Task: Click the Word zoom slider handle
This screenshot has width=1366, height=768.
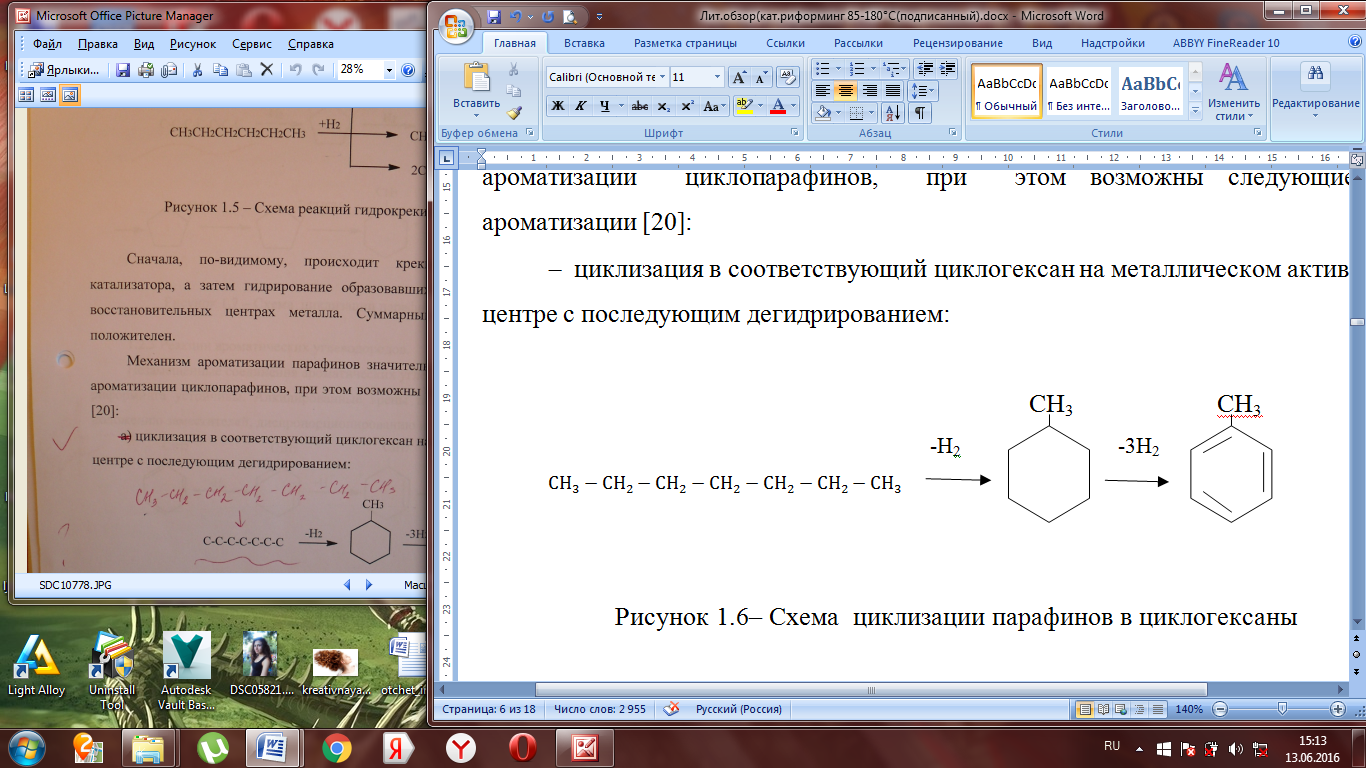Action: point(1282,708)
